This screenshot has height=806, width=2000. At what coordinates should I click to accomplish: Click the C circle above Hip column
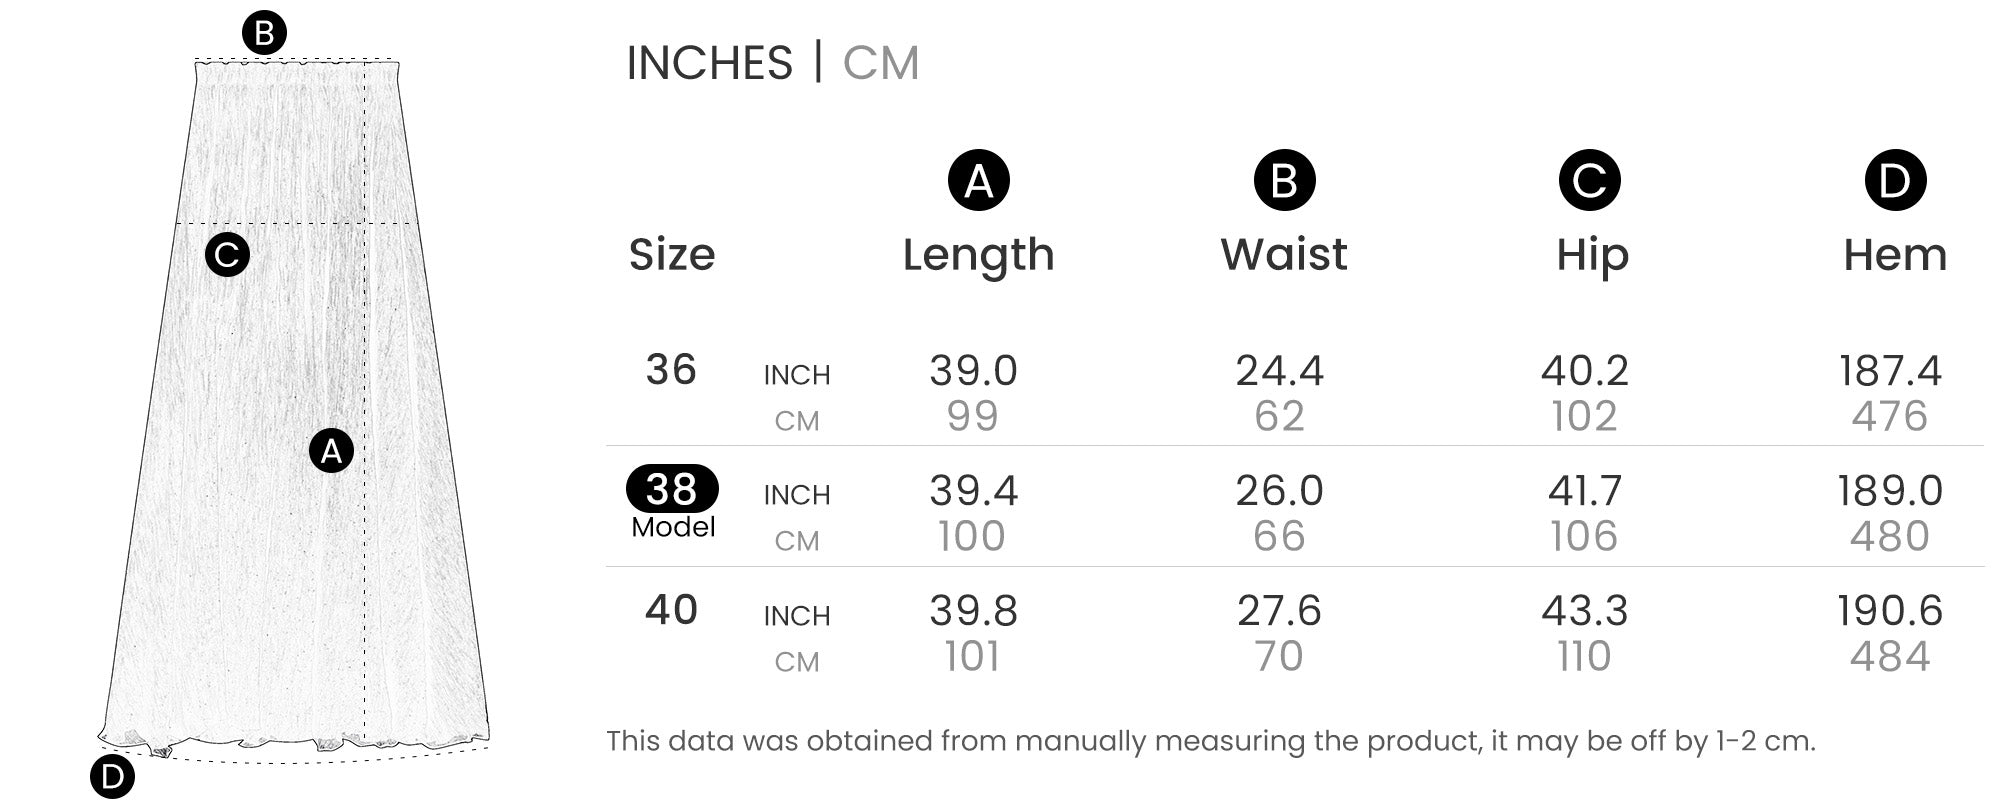click(x=1589, y=181)
